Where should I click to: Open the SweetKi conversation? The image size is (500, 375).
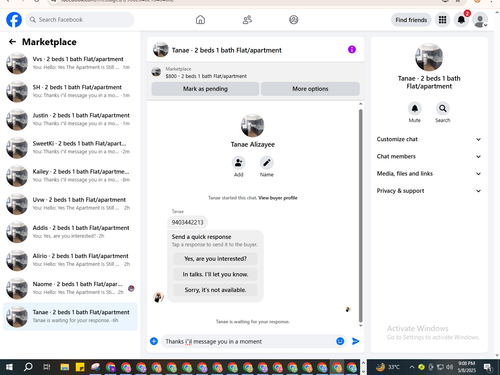70,148
